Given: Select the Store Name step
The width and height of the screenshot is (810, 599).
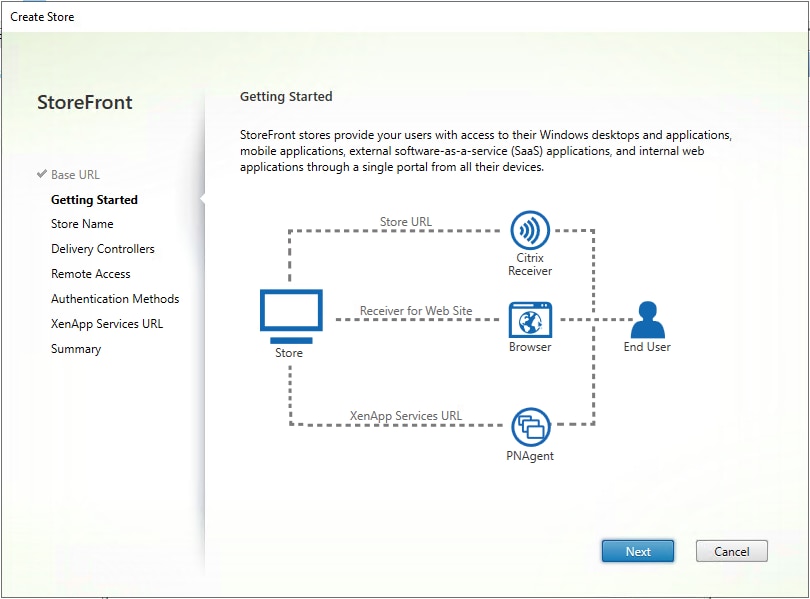Looking at the screenshot, I should click(x=82, y=223).
